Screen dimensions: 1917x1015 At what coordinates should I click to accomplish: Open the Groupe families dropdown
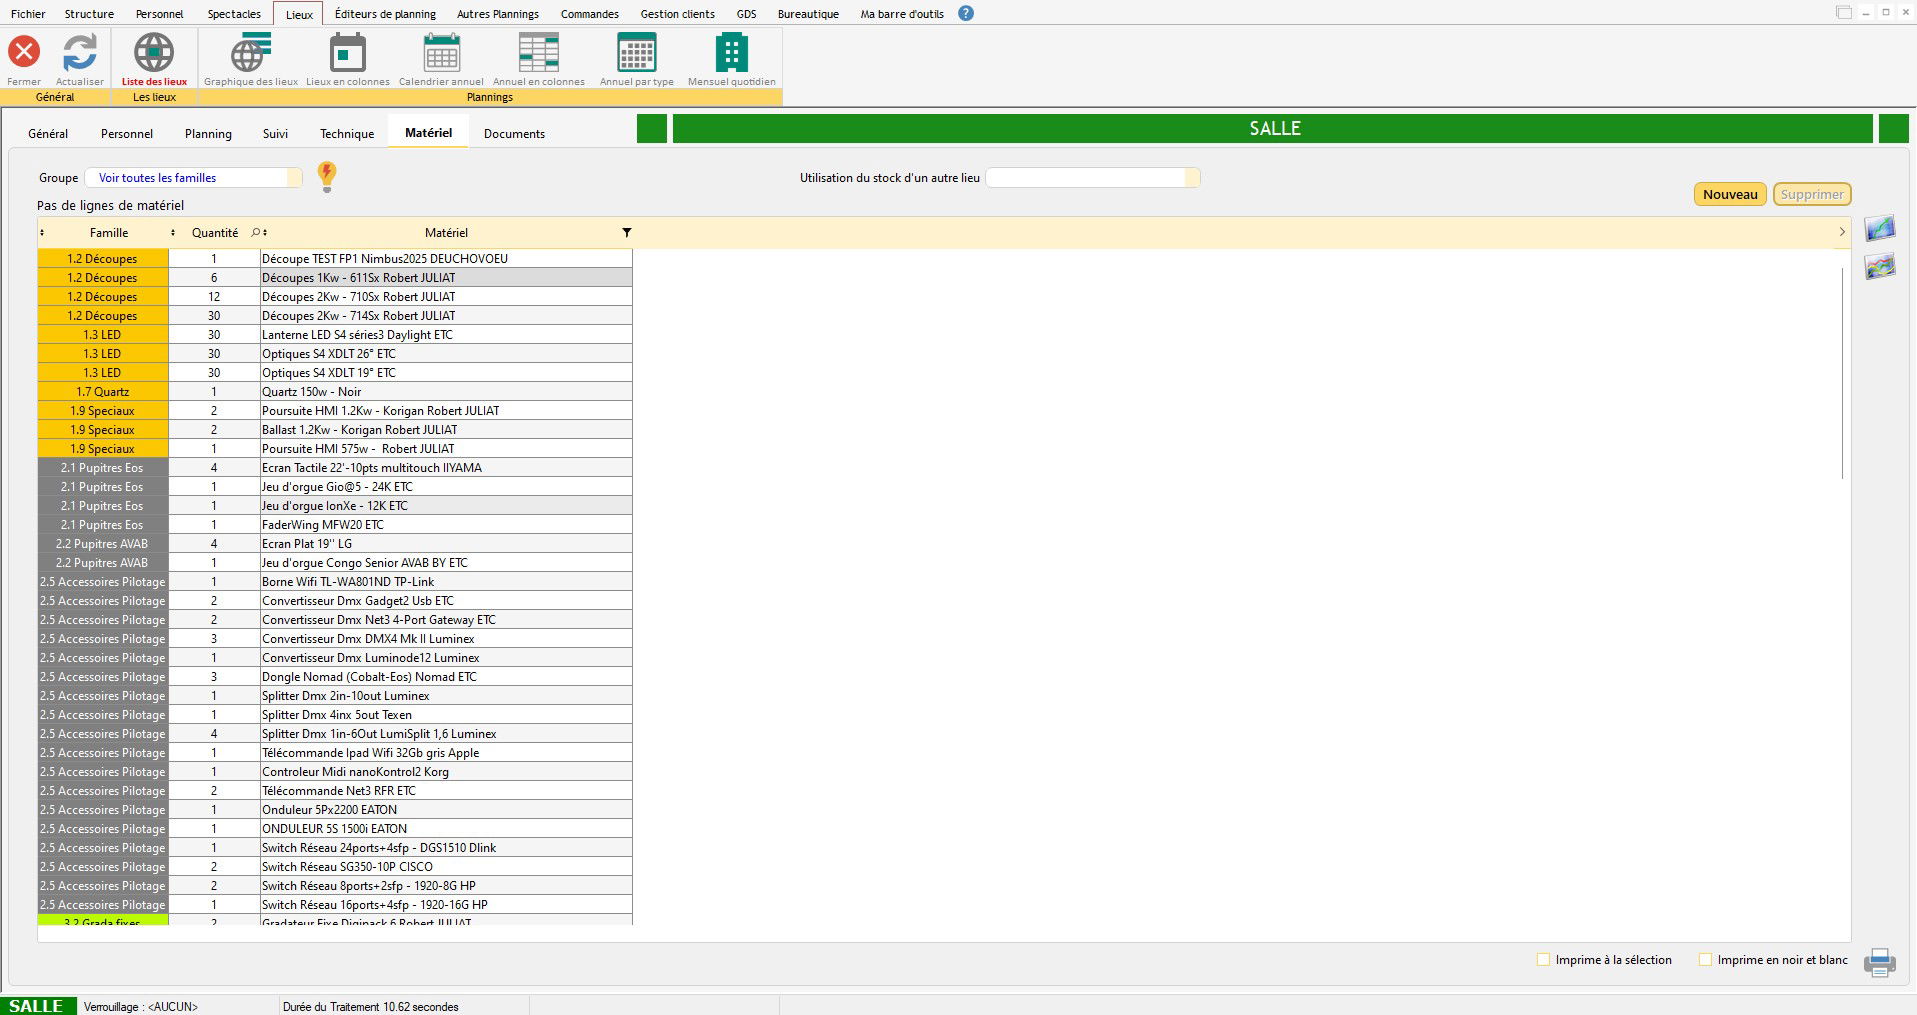point(294,178)
